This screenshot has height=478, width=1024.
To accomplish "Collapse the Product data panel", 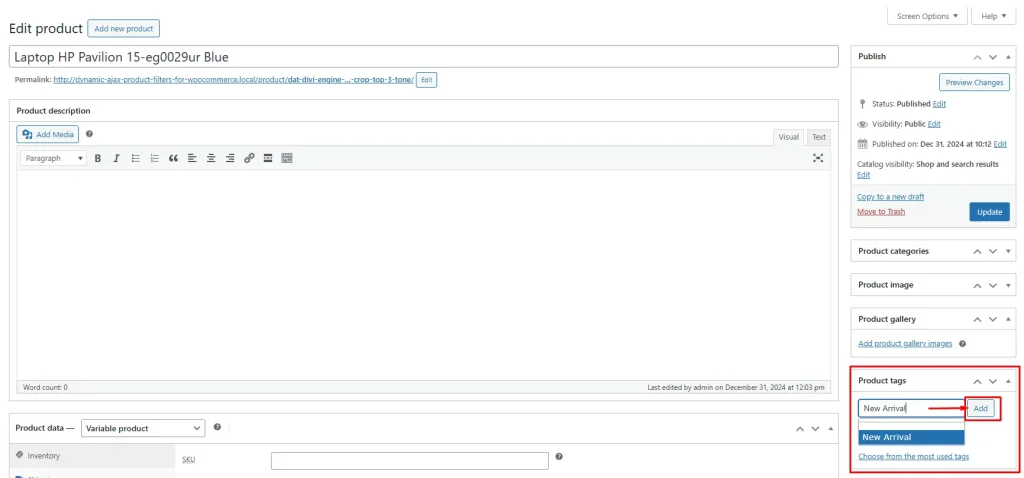I will 831,429.
